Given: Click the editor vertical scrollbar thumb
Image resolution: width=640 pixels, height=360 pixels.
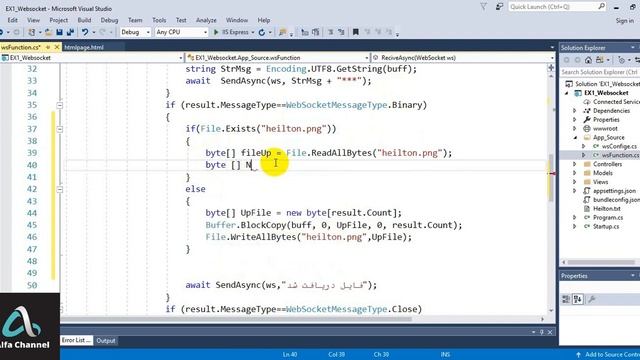Looking at the screenshot, I should click(551, 178).
